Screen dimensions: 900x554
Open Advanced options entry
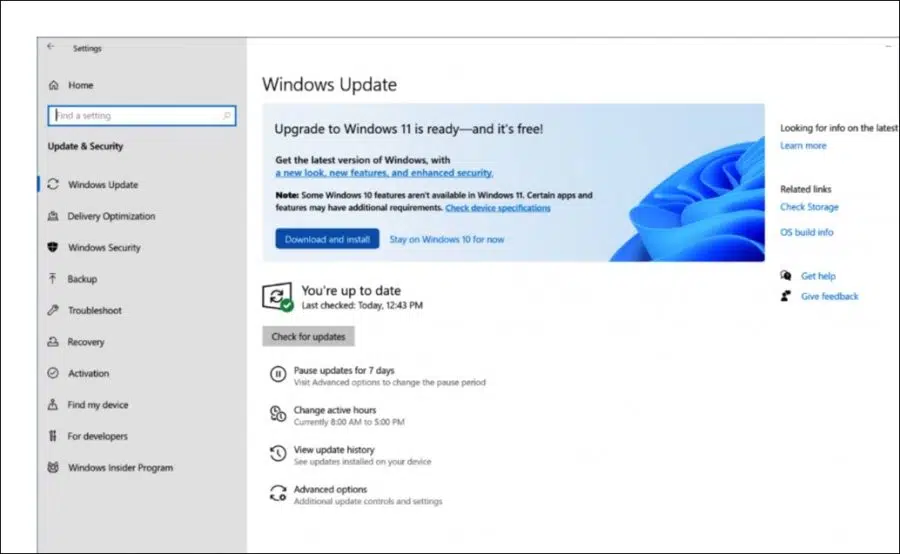point(330,489)
